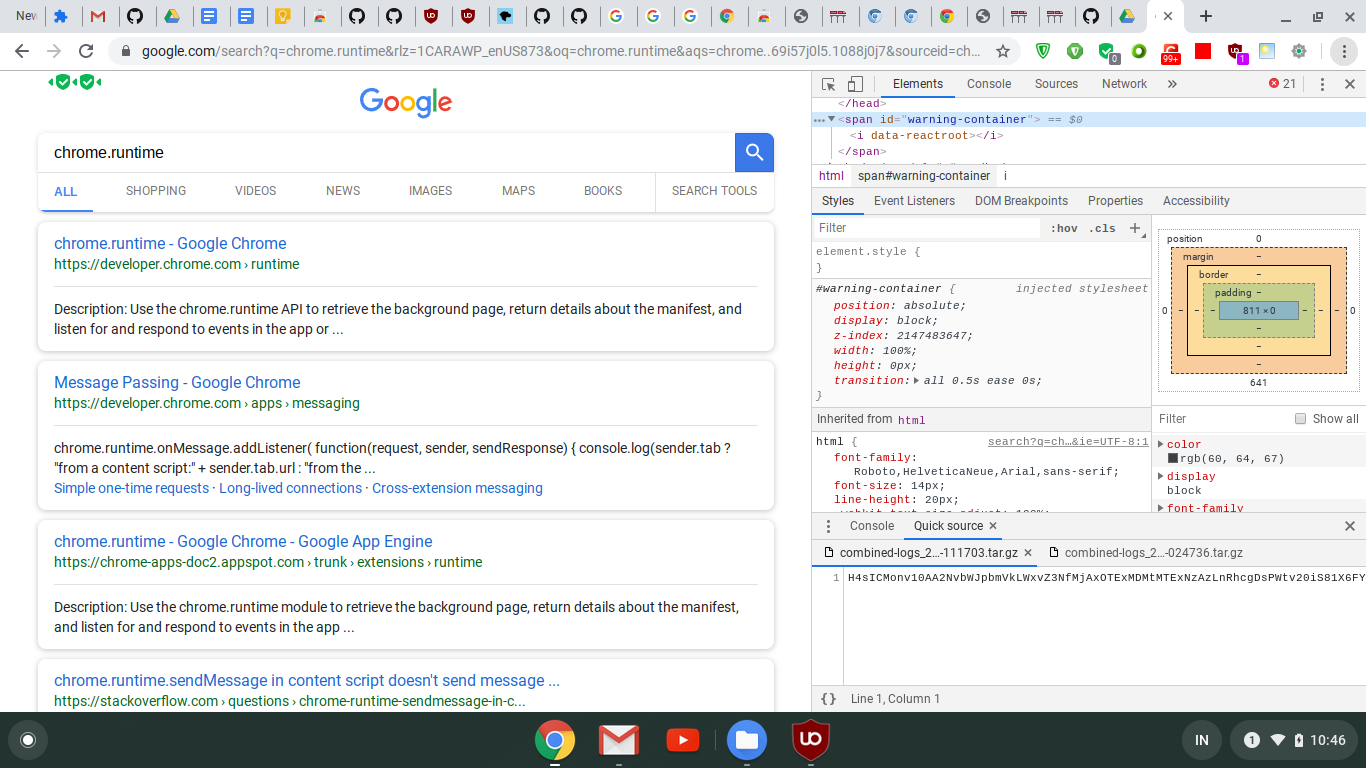Open the Accessibility pane
1366x768 pixels.
(1196, 201)
